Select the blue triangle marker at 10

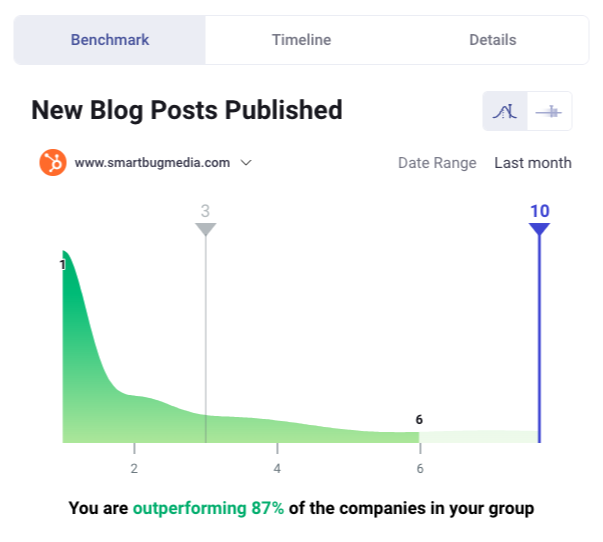pos(539,229)
